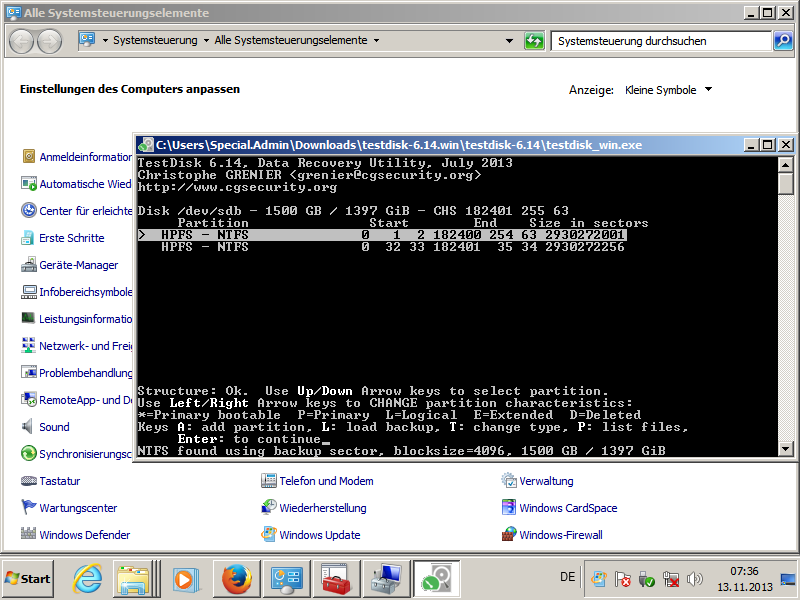This screenshot has height=600, width=800.
Task: Click 'Einstellungen des Computers anpassen' heading
Action: coord(130,89)
